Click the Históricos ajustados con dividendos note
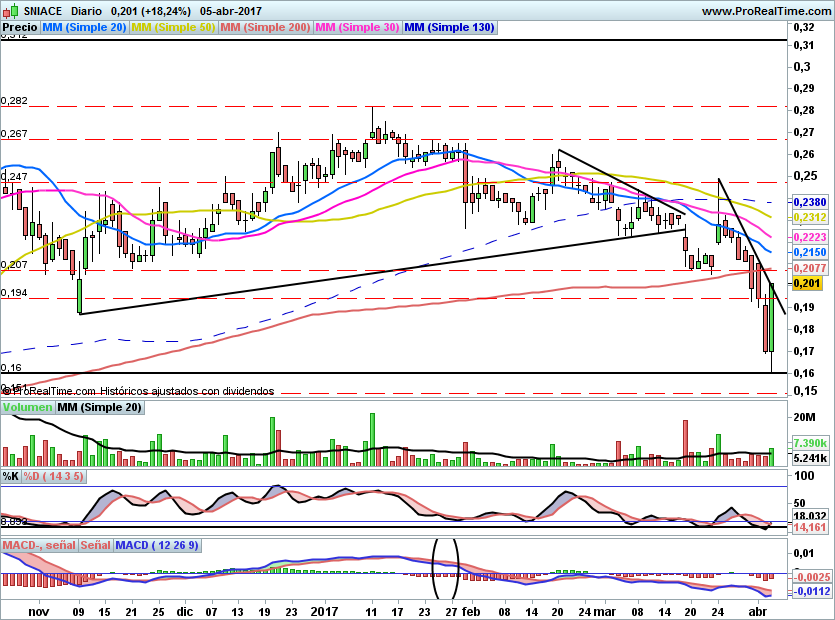Image resolution: width=835 pixels, height=620 pixels. [187, 391]
